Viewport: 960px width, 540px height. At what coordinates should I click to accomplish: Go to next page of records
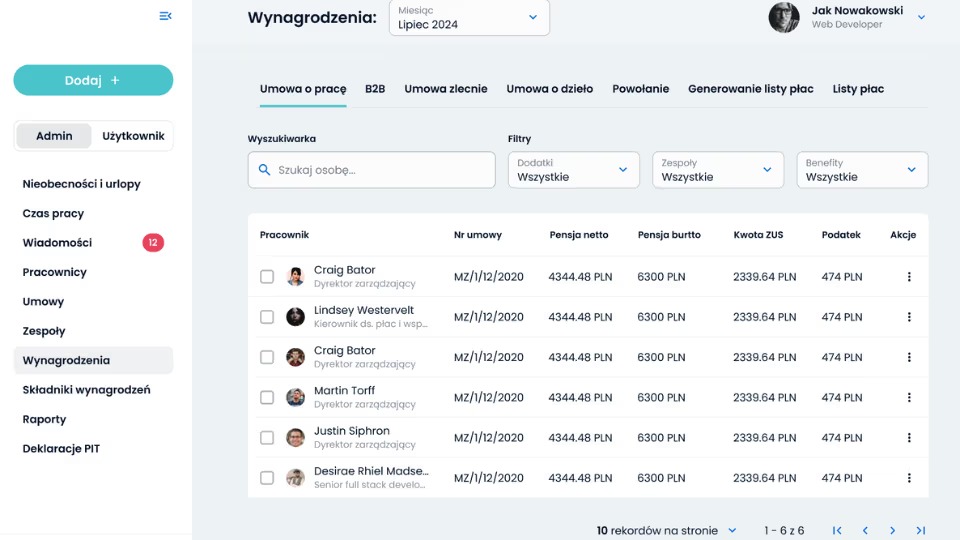893,531
